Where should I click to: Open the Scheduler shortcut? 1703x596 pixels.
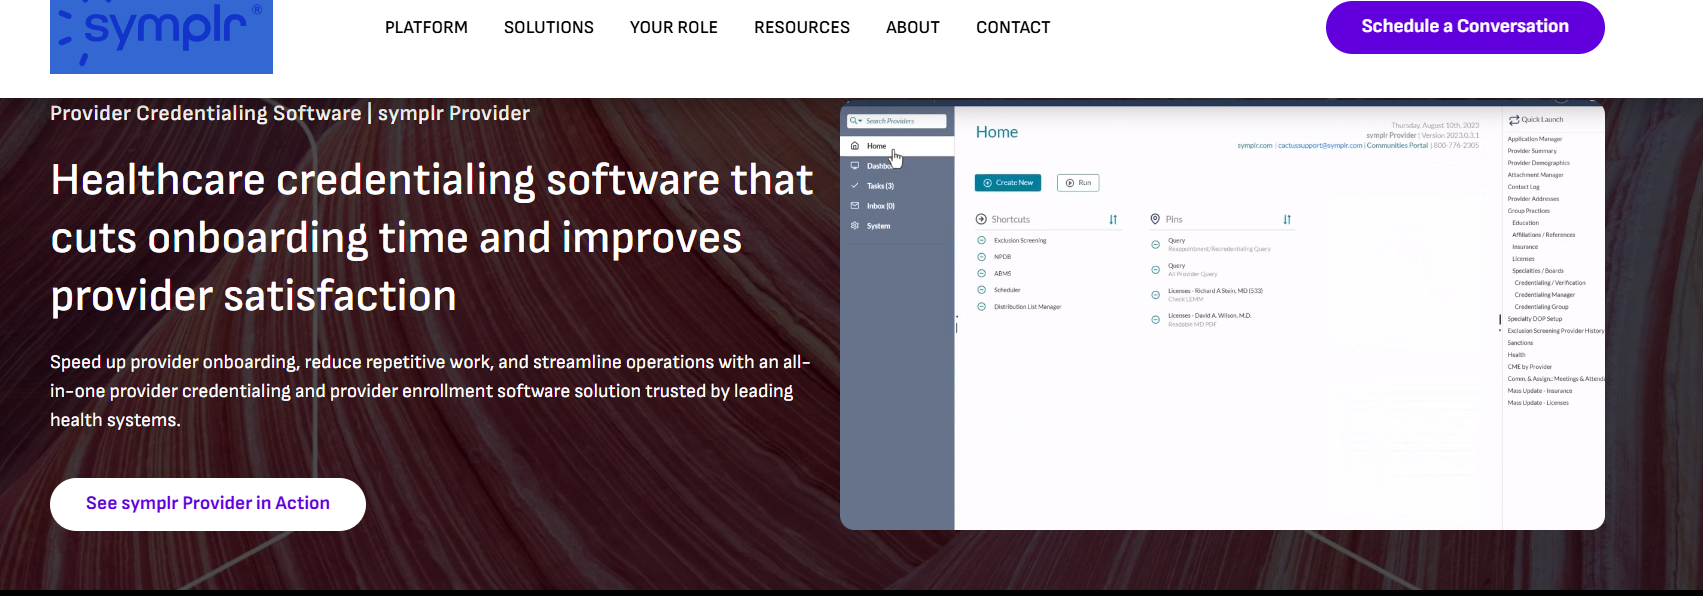click(1007, 290)
